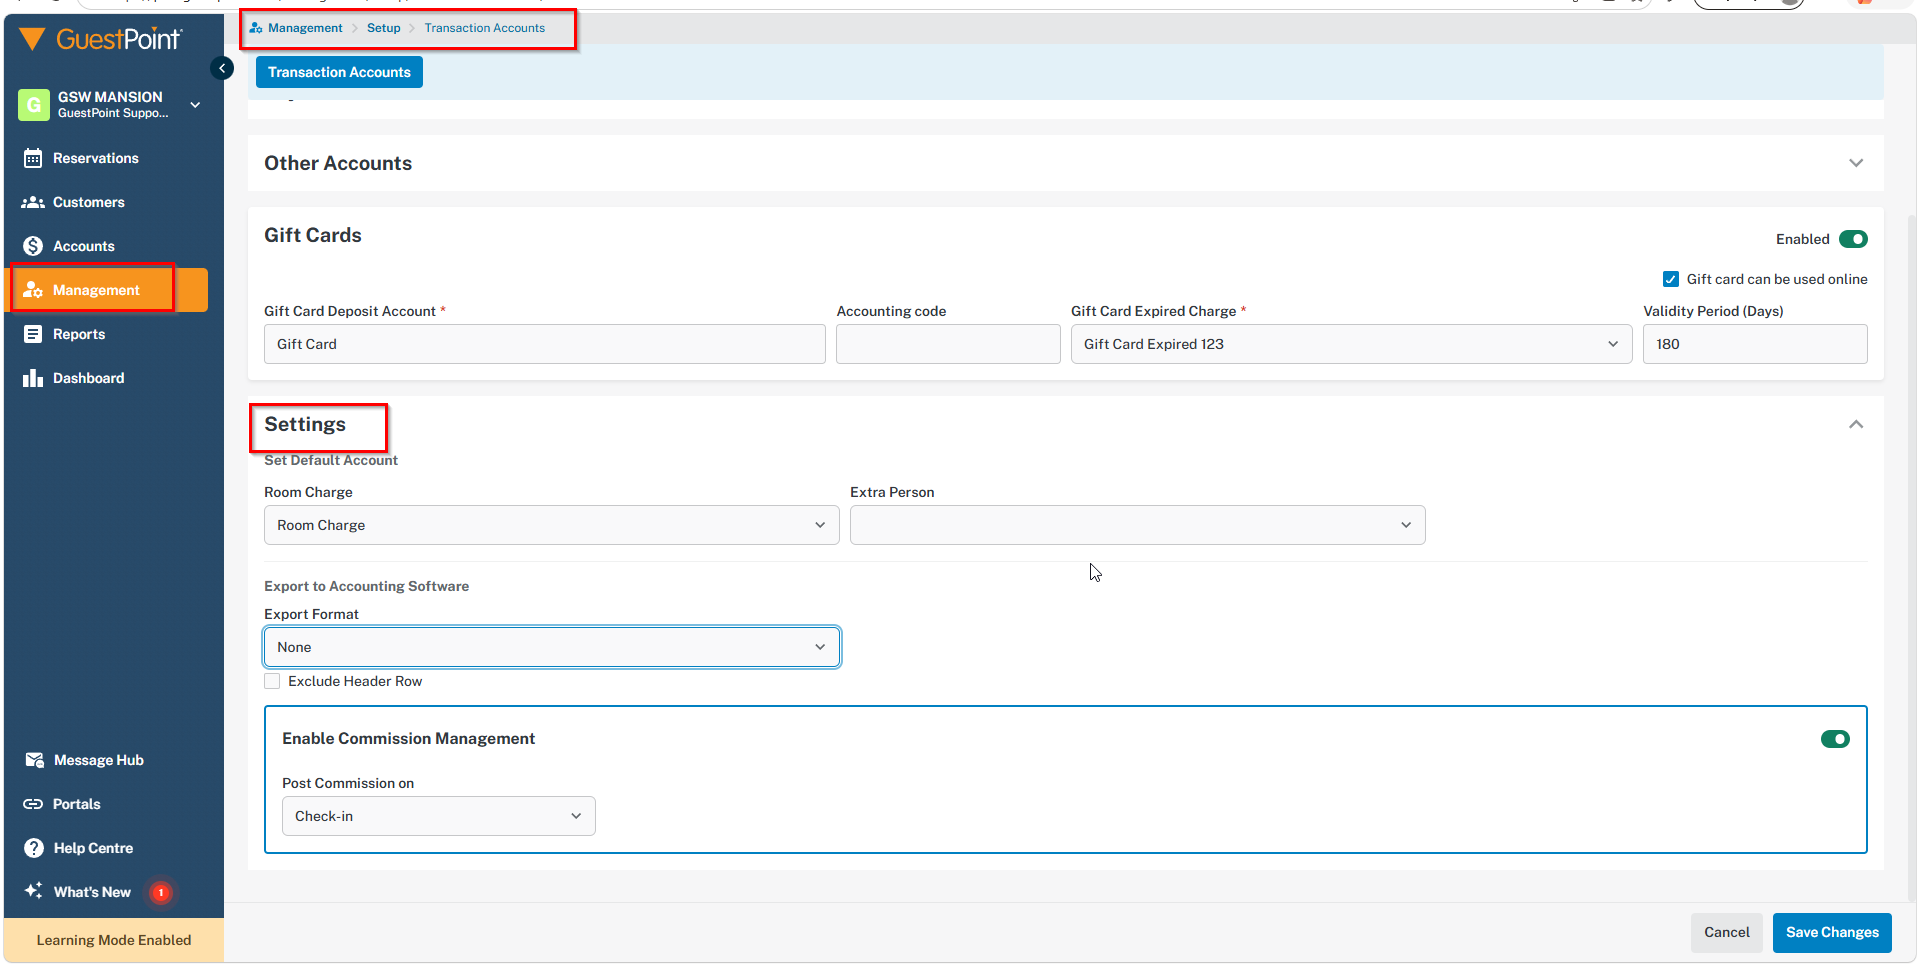This screenshot has width=1920, height=964.
Task: Click the Accounts dollar icon
Action: coord(33,246)
